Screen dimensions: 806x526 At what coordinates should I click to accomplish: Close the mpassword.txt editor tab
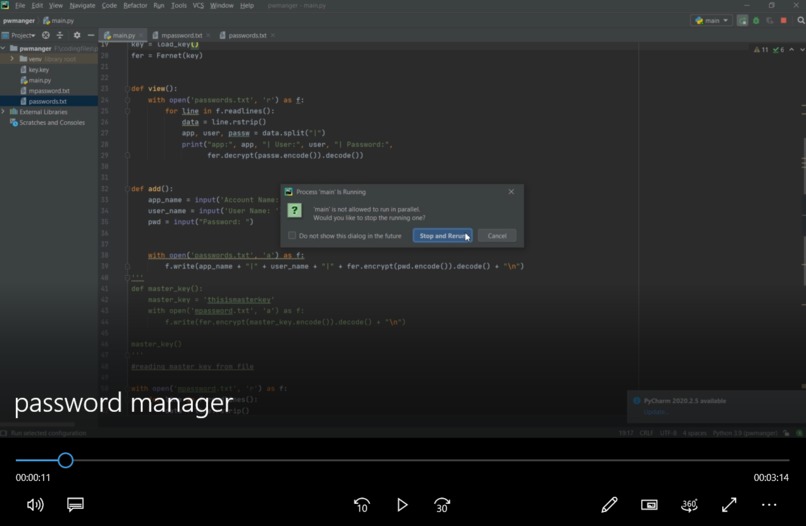click(x=208, y=35)
